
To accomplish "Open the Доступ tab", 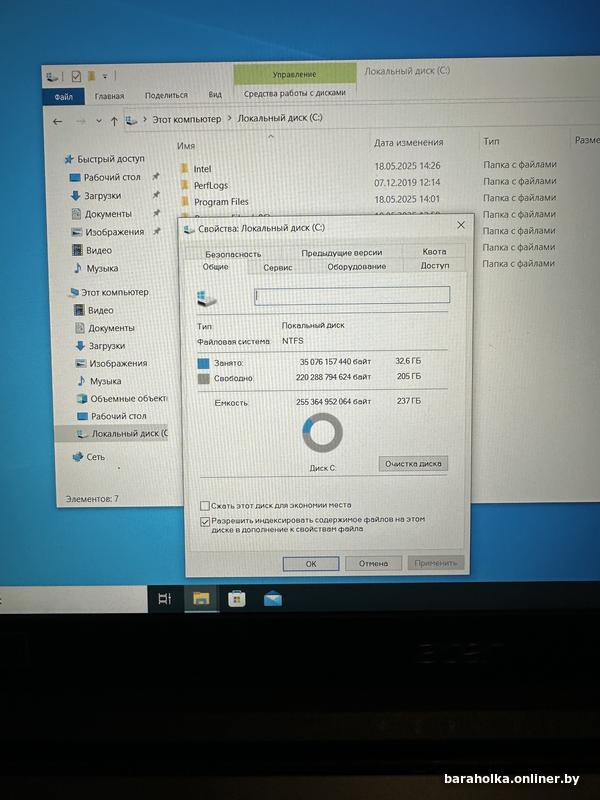I will [x=435, y=265].
